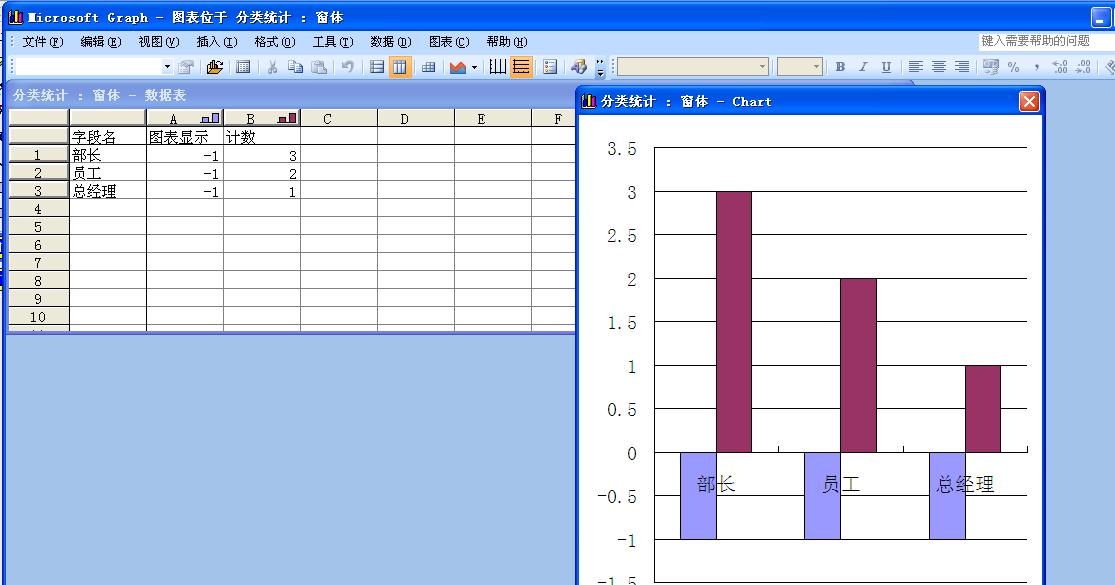
Task: Expand the chart objects dropdown
Action: tap(167, 67)
